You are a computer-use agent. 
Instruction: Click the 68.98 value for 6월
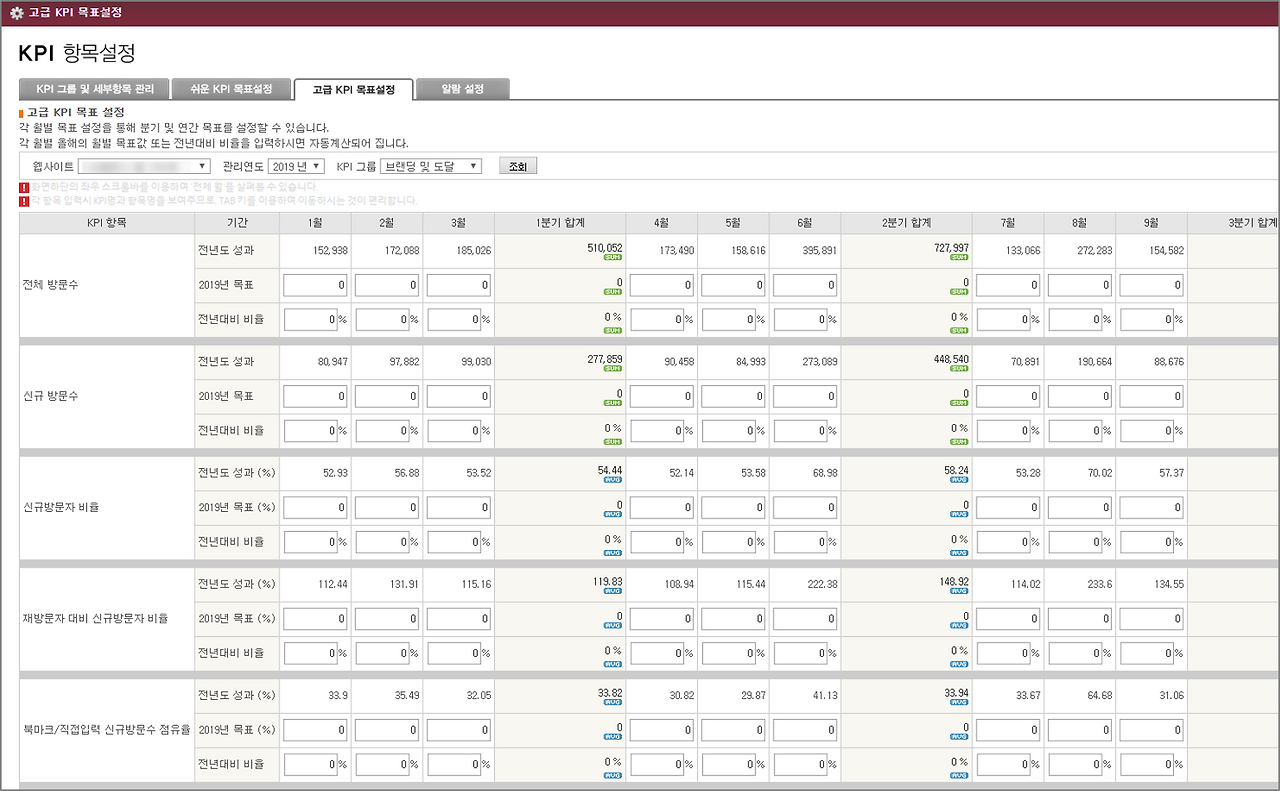825,472
